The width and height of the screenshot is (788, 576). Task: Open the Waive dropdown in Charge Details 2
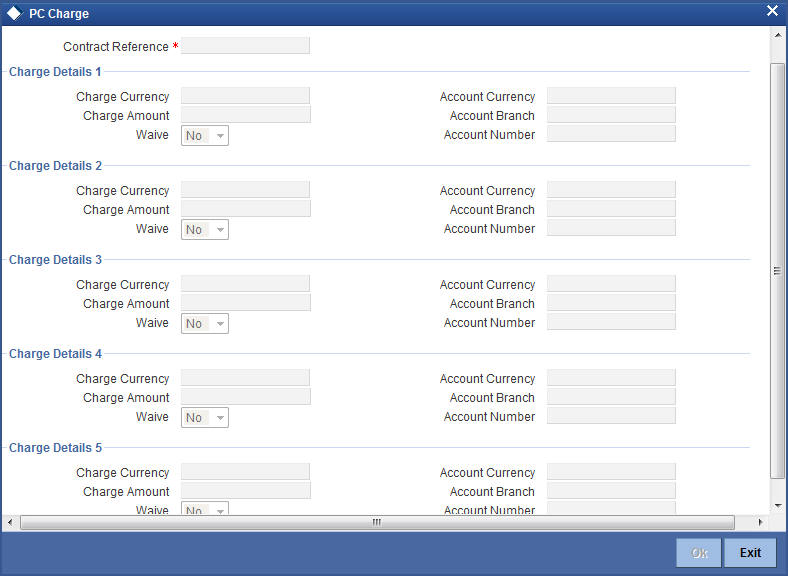pyautogui.click(x=205, y=230)
